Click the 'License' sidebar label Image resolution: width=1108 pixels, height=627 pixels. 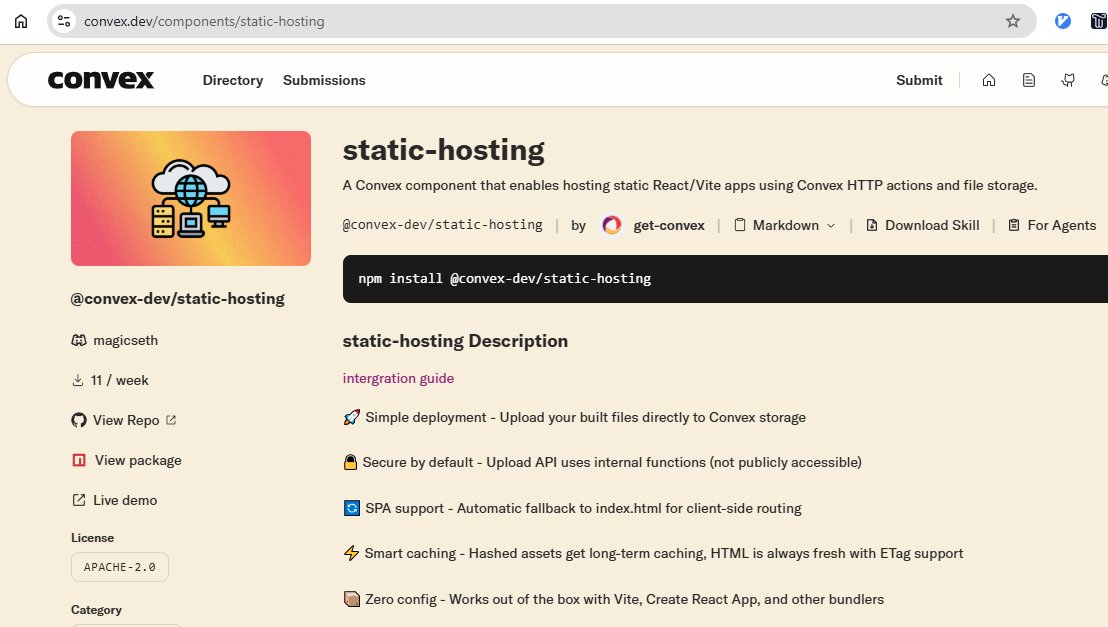[x=92, y=538]
